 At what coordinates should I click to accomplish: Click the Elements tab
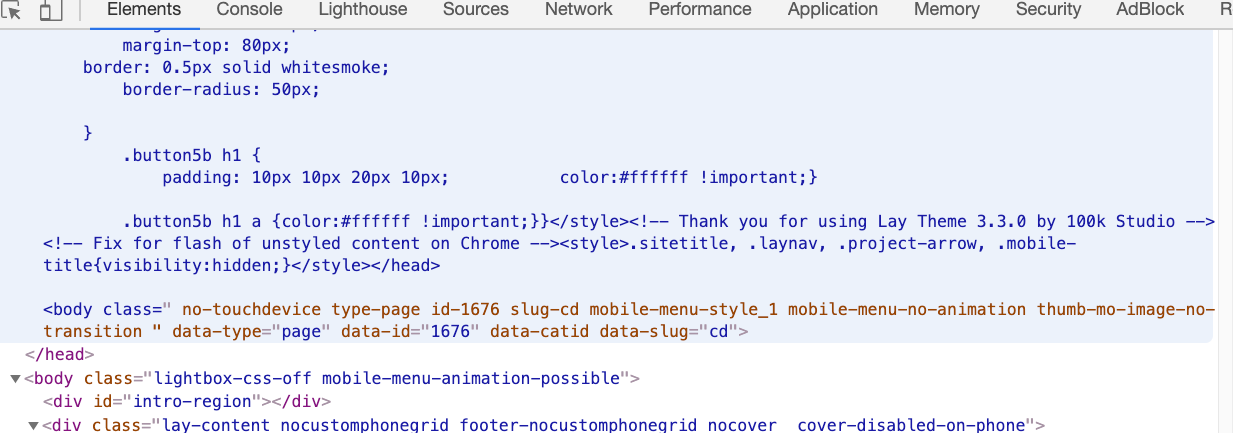(x=144, y=10)
